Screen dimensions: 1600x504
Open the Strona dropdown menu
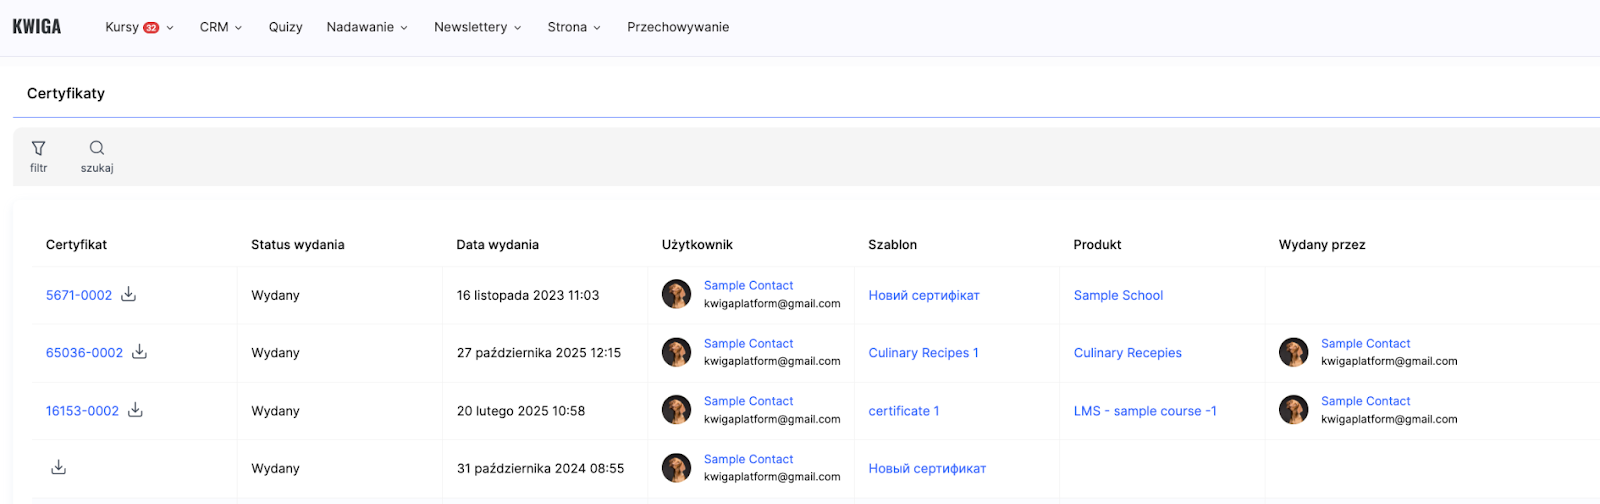click(573, 27)
